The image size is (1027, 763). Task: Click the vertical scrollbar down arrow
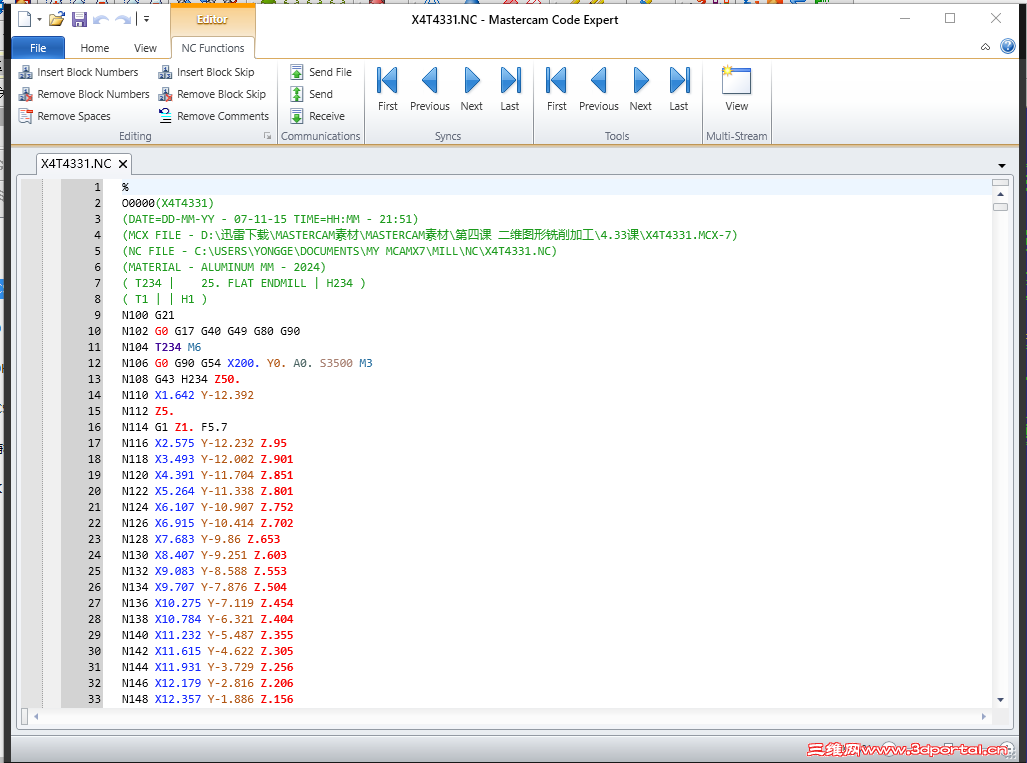click(x=1000, y=700)
